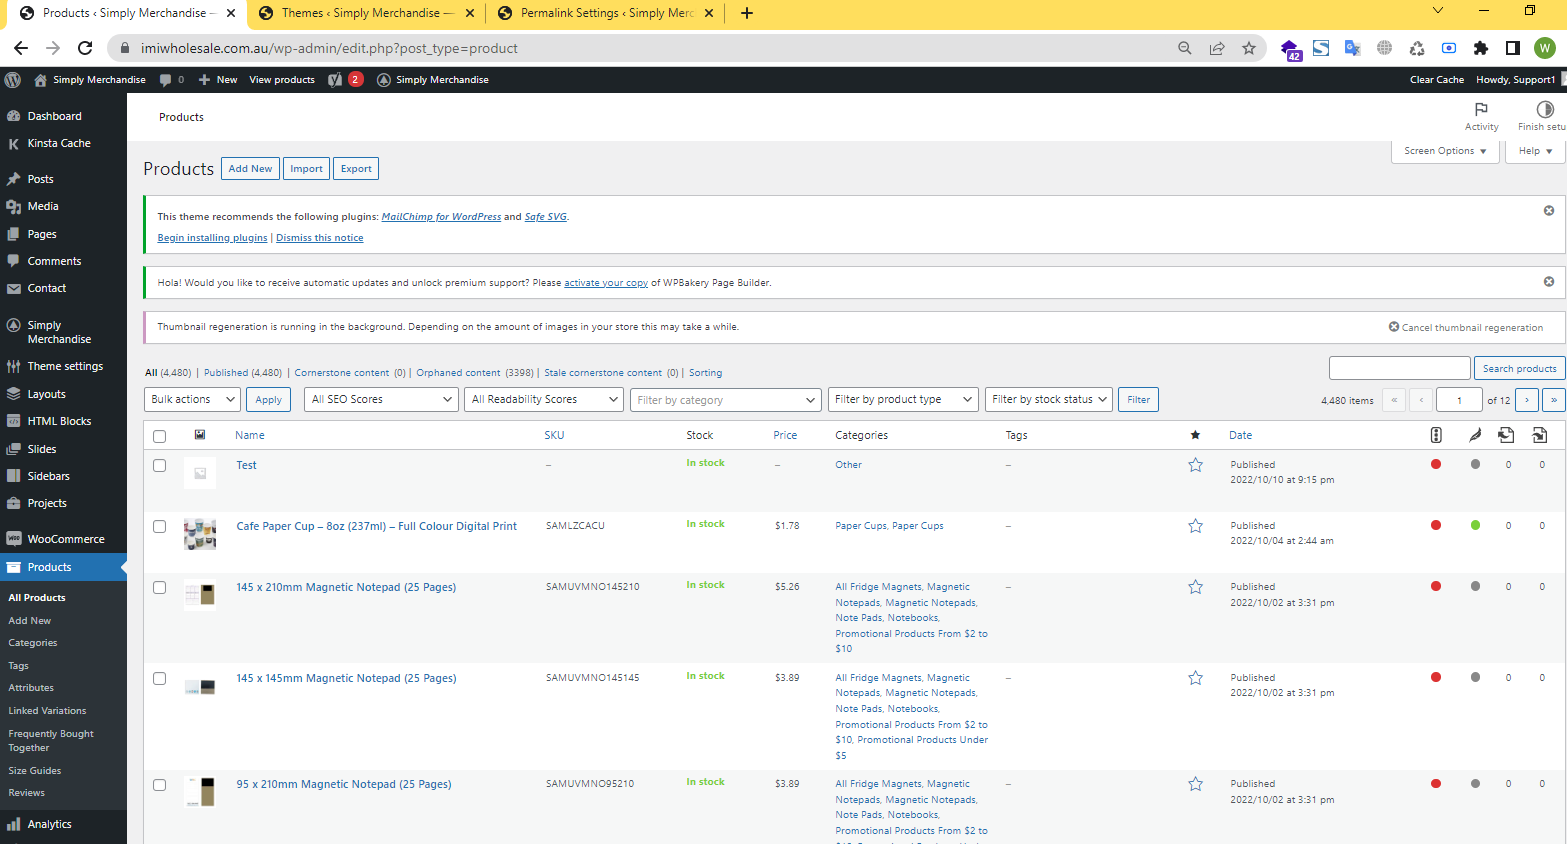
Task: Open the Filter by stock status dropdown
Action: [1049, 400]
